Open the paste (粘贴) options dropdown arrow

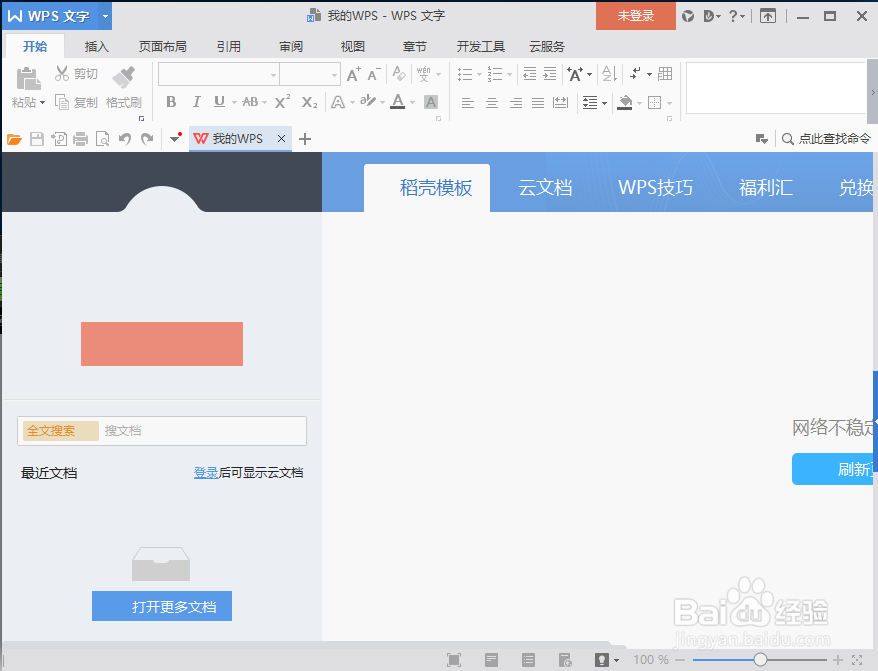click(x=42, y=102)
